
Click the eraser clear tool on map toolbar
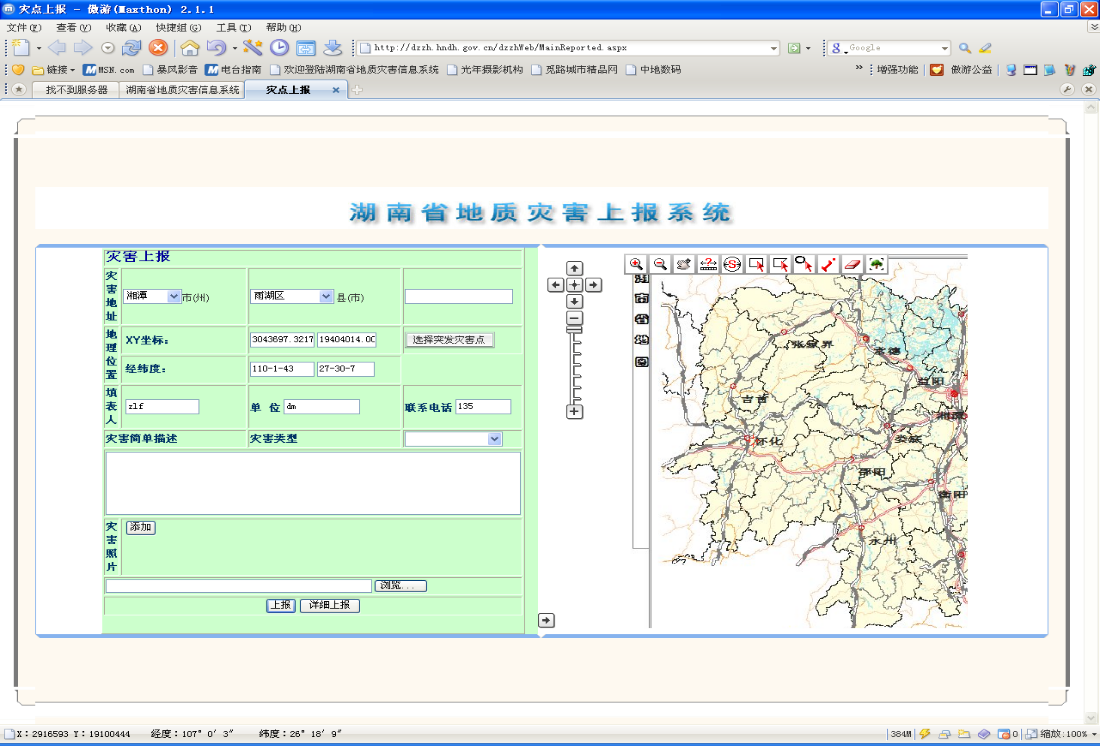(852, 264)
